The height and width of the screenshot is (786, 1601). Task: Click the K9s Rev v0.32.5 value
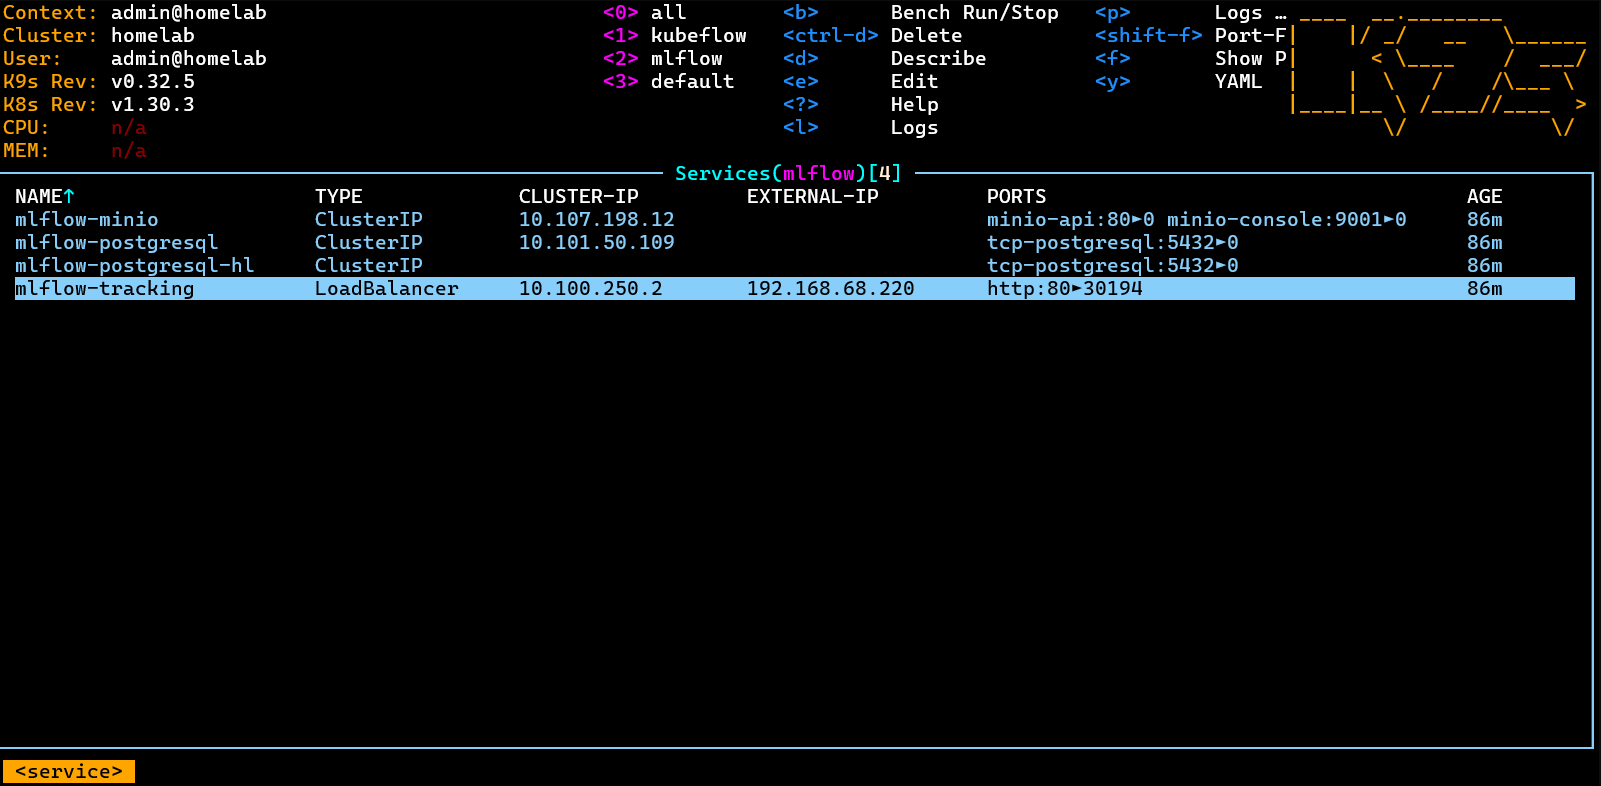point(153,81)
